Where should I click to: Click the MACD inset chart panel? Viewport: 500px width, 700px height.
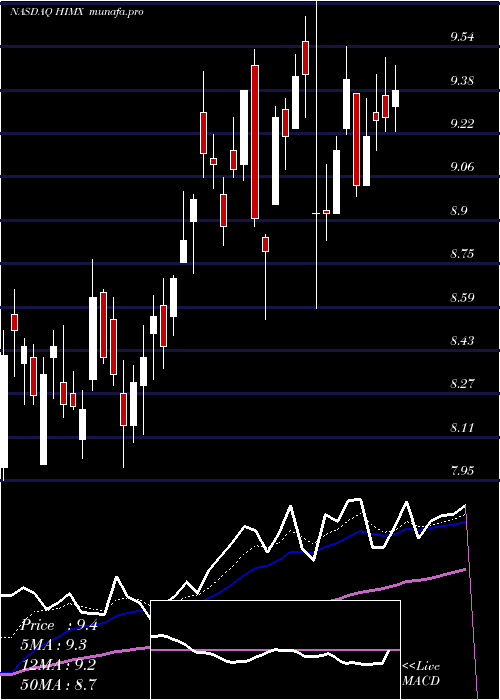pos(275,650)
